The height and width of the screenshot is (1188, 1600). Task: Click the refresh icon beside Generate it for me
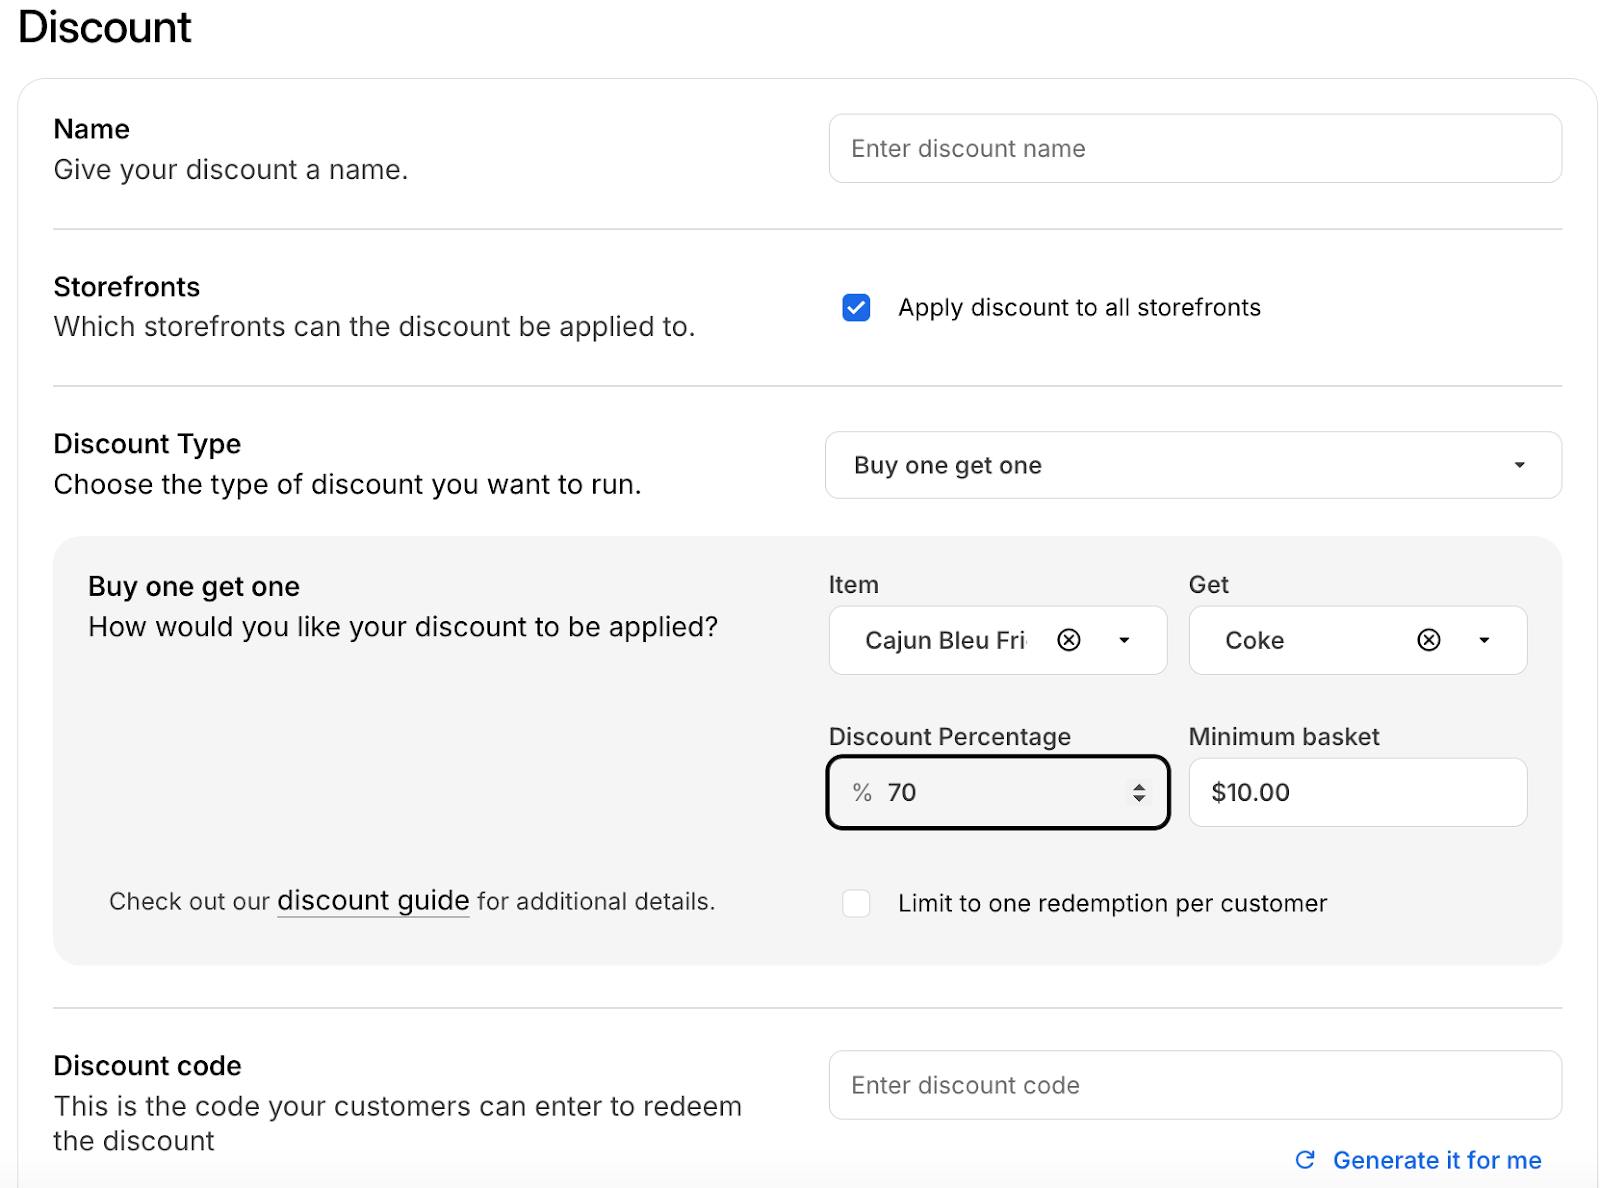(x=1305, y=1160)
